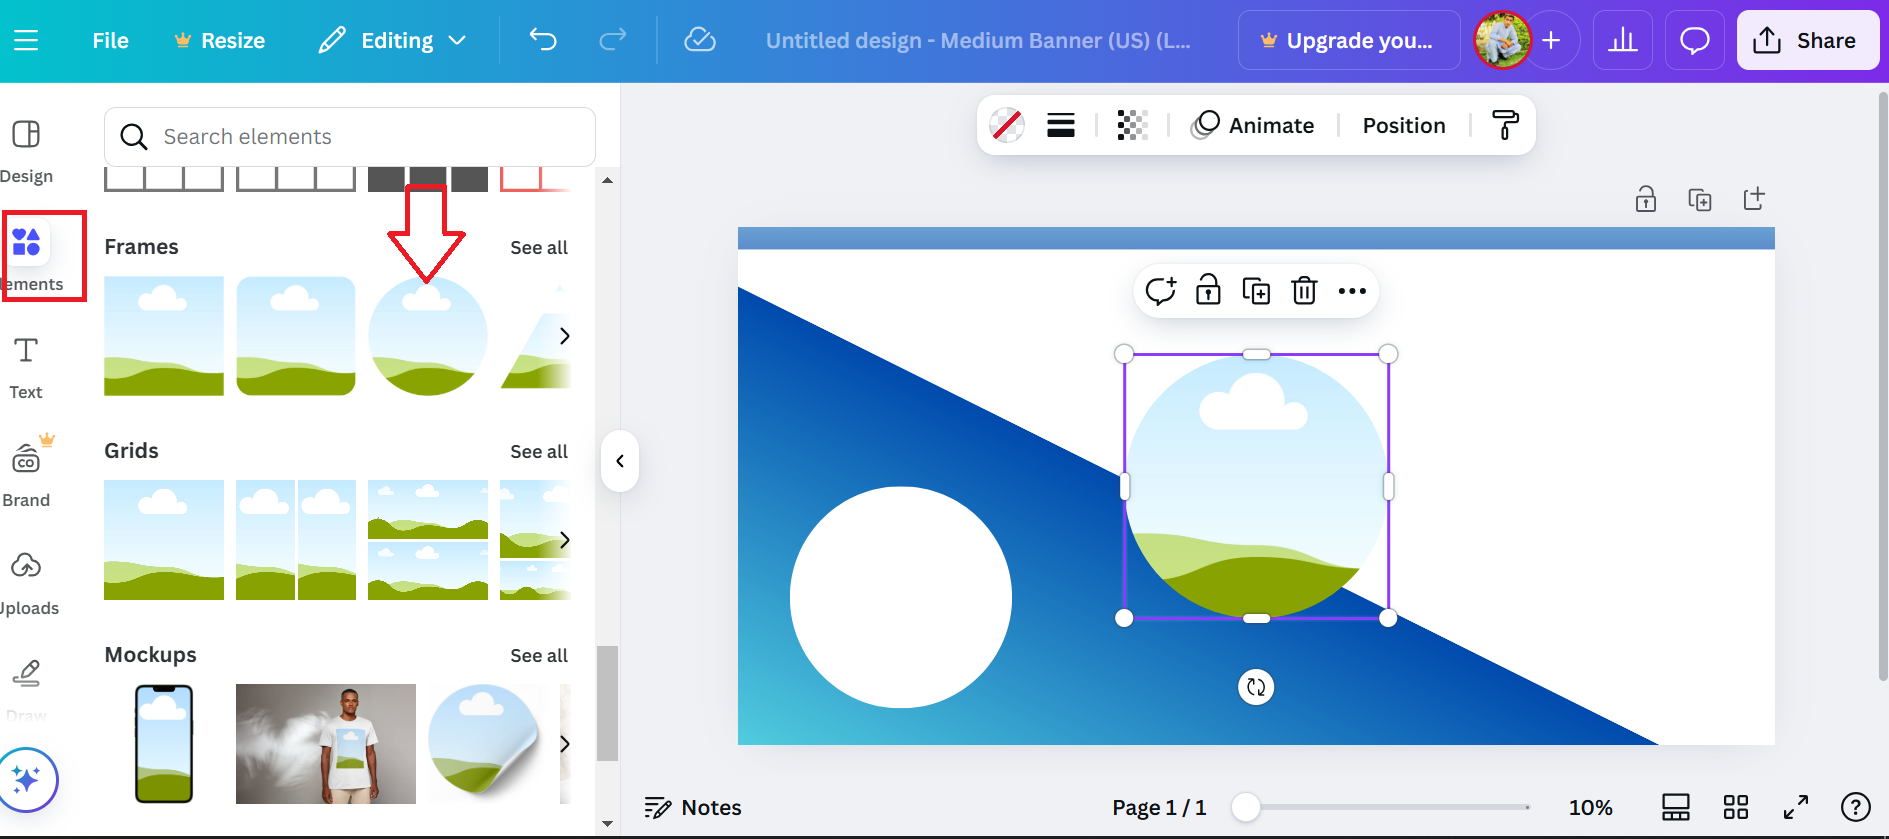The image size is (1889, 839).
Task: Click the zoom slider handle
Action: pyautogui.click(x=1246, y=807)
